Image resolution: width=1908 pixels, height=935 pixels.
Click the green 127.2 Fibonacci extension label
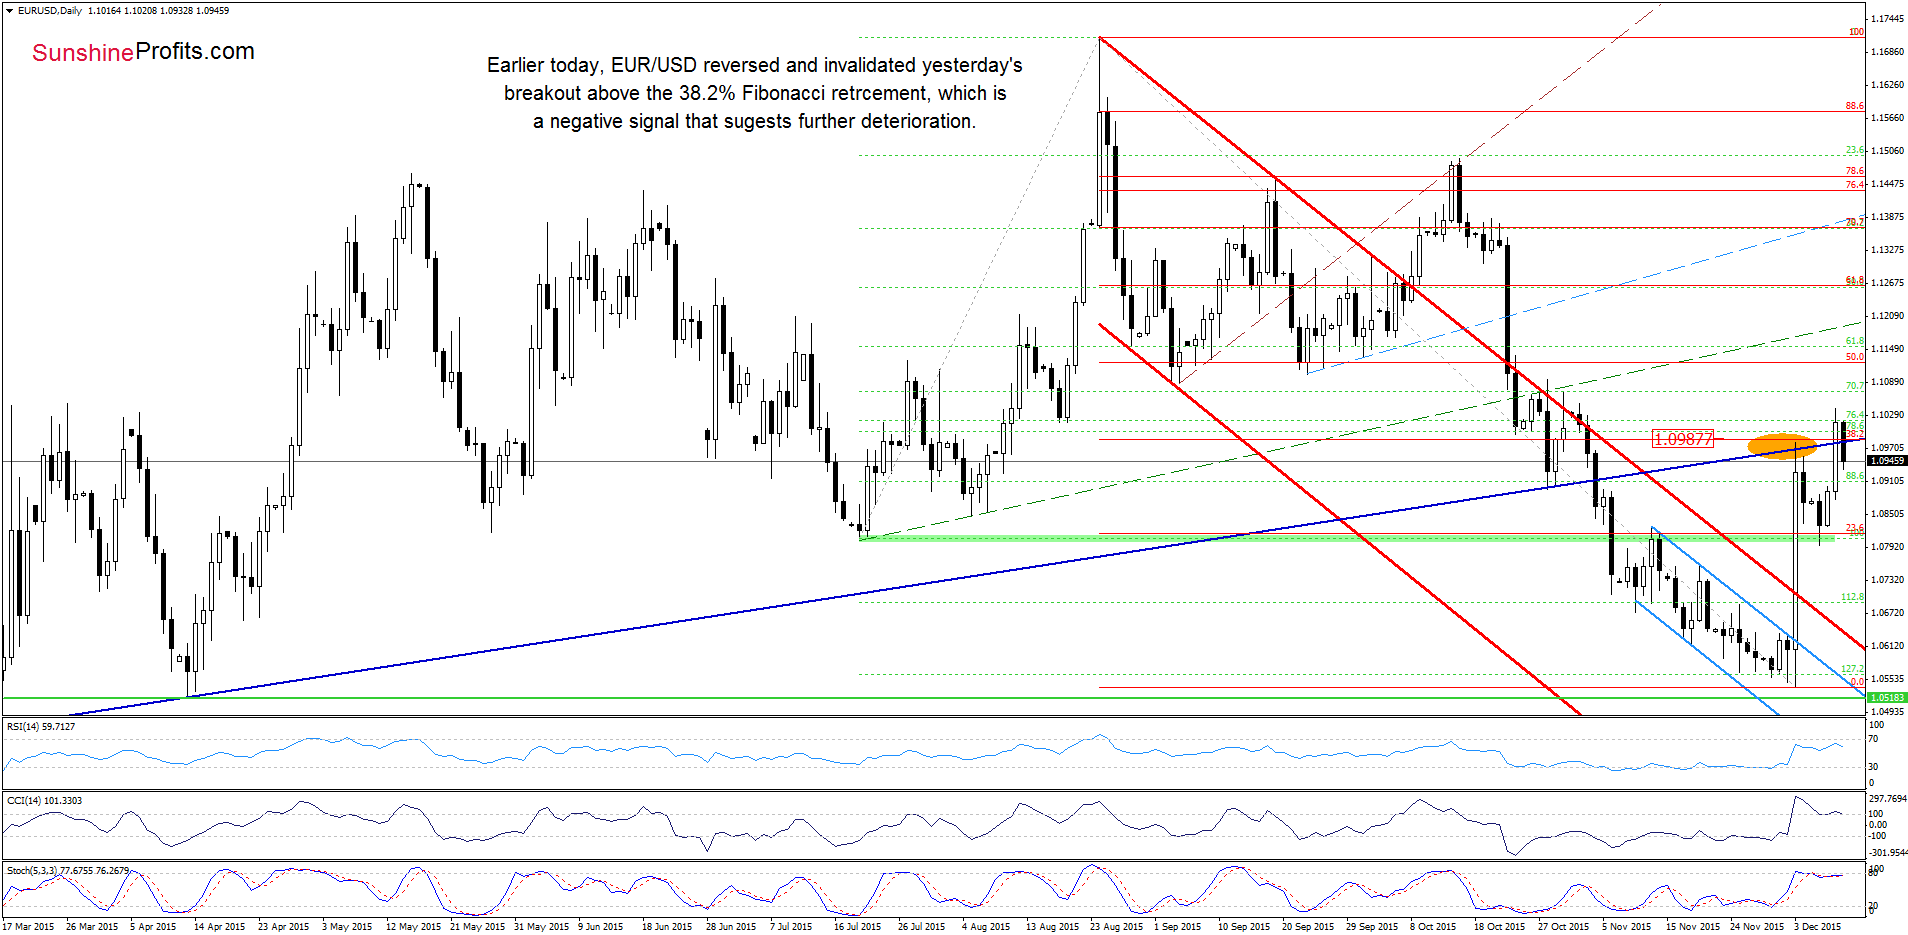pos(1853,669)
